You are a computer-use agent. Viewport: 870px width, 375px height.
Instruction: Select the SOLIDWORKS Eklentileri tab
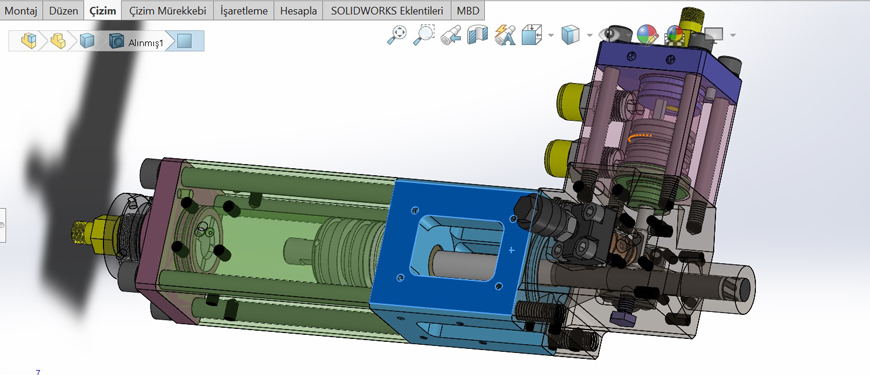tap(387, 11)
